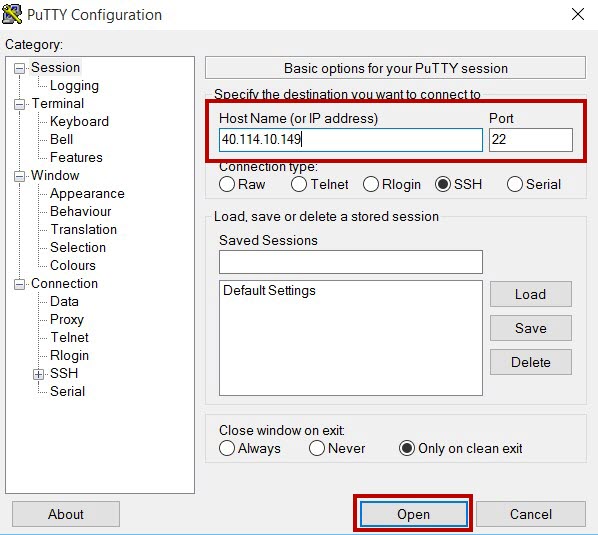Select the Telnet category in the tree
The width and height of the screenshot is (598, 535).
(x=69, y=337)
